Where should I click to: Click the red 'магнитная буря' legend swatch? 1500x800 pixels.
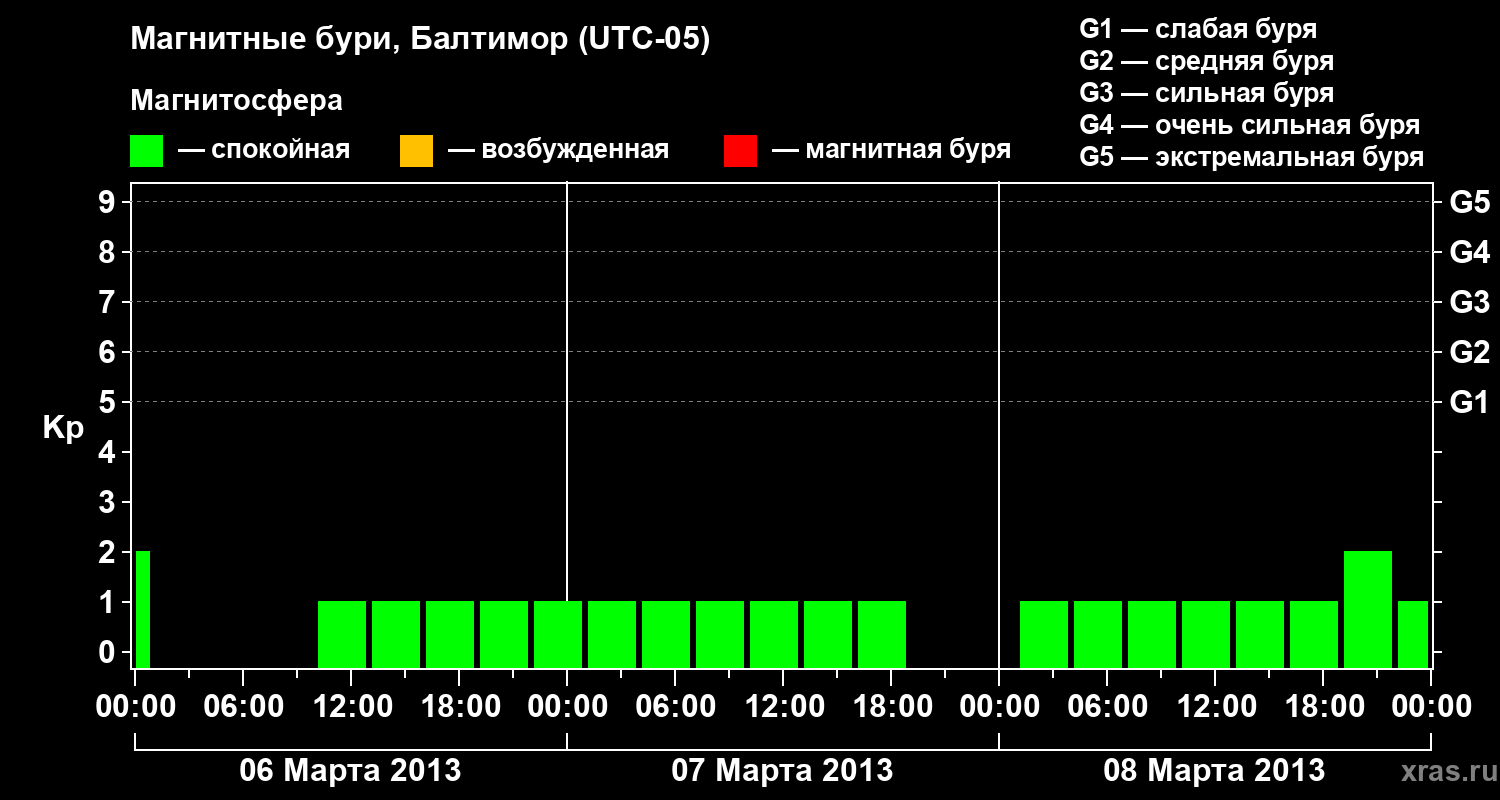pos(740,150)
